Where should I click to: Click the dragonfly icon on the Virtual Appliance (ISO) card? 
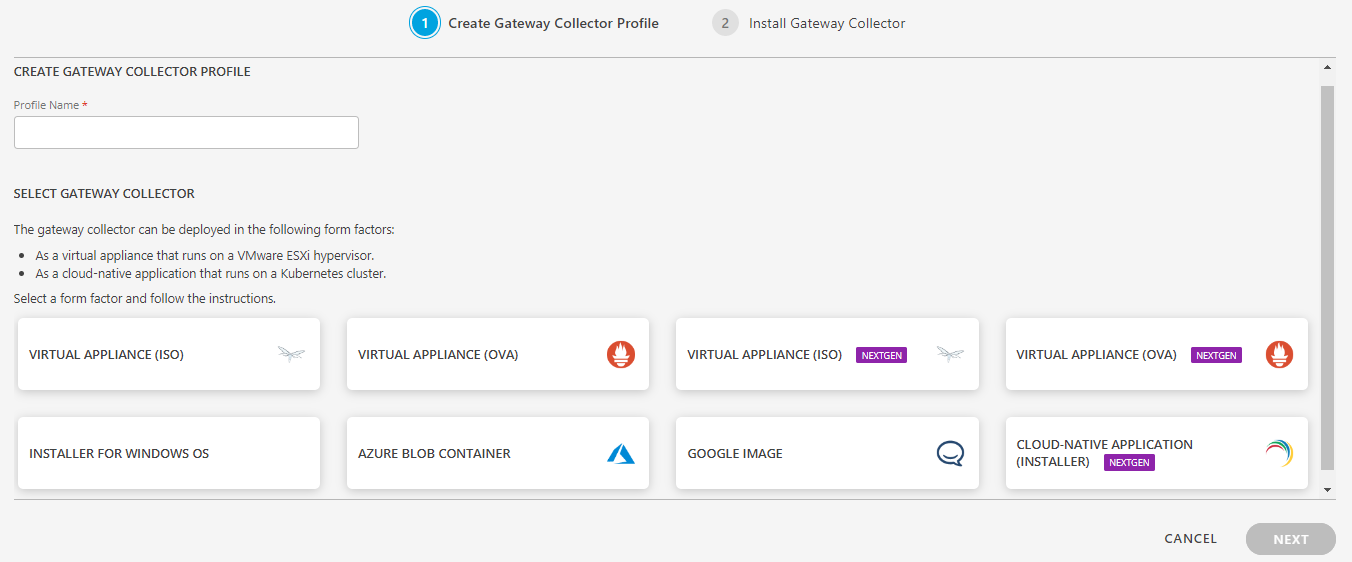click(x=291, y=354)
